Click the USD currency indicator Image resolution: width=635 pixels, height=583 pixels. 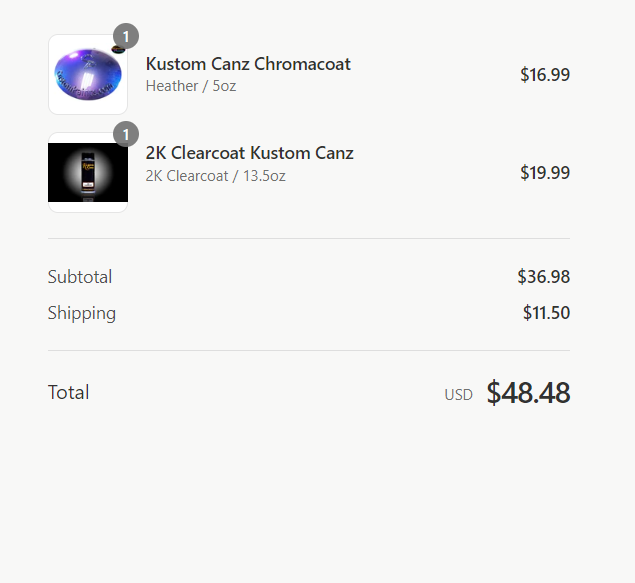(459, 395)
